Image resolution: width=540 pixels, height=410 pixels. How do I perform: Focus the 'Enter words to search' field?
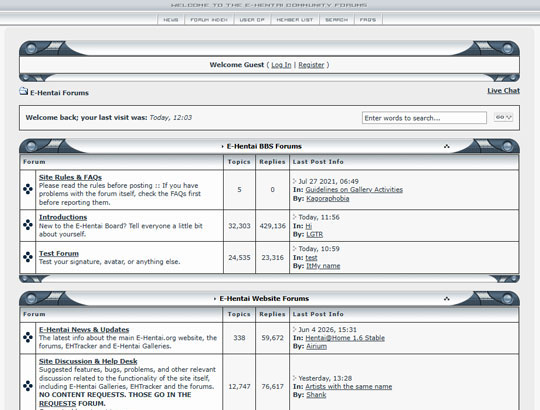(x=424, y=118)
